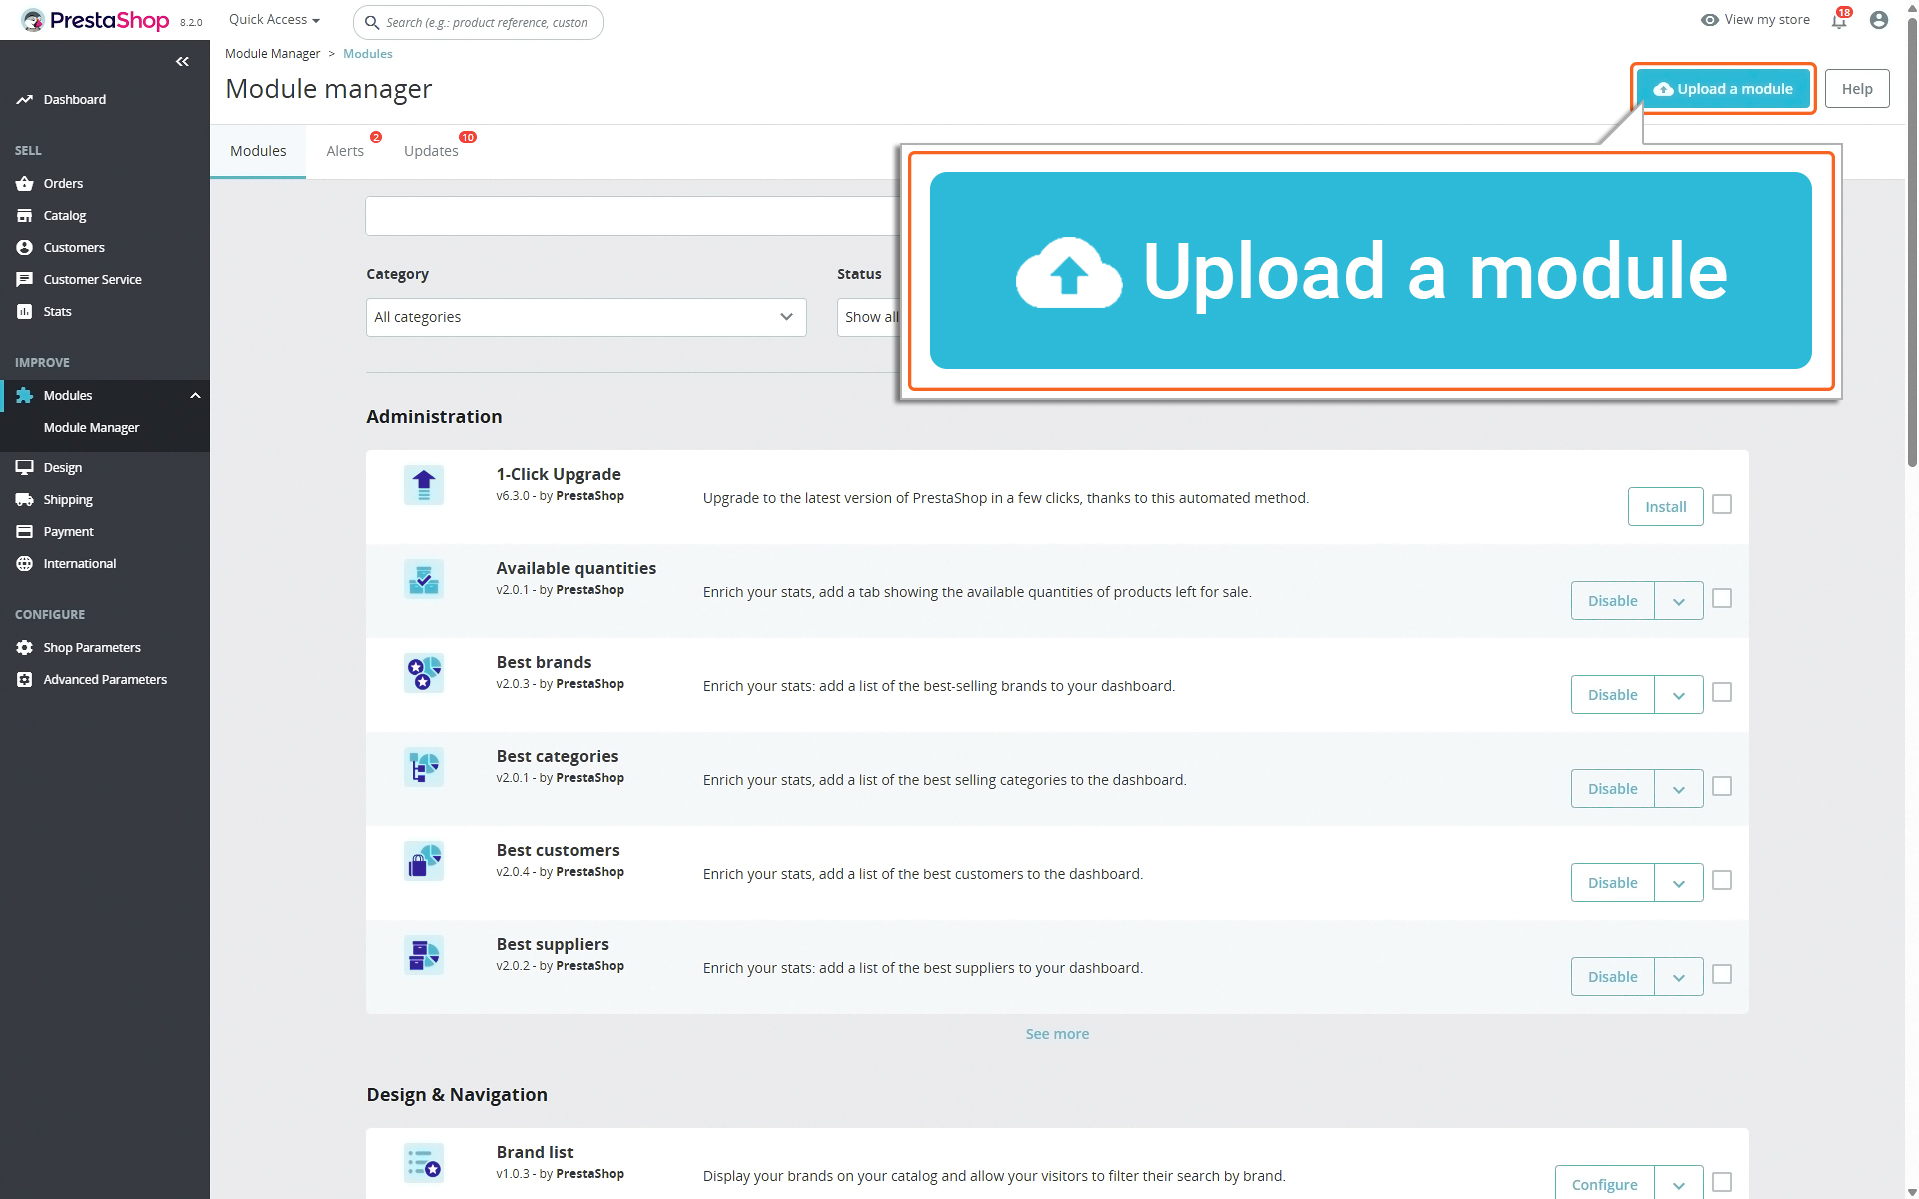Disable the Best suppliers module

(1612, 977)
